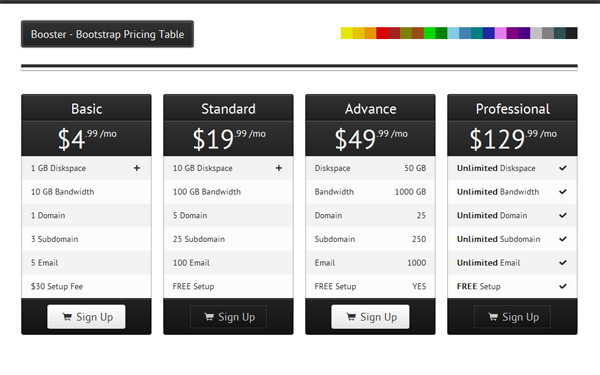Select the 10 GB Bandwidth row
The width and height of the screenshot is (600, 375).
coord(86,192)
